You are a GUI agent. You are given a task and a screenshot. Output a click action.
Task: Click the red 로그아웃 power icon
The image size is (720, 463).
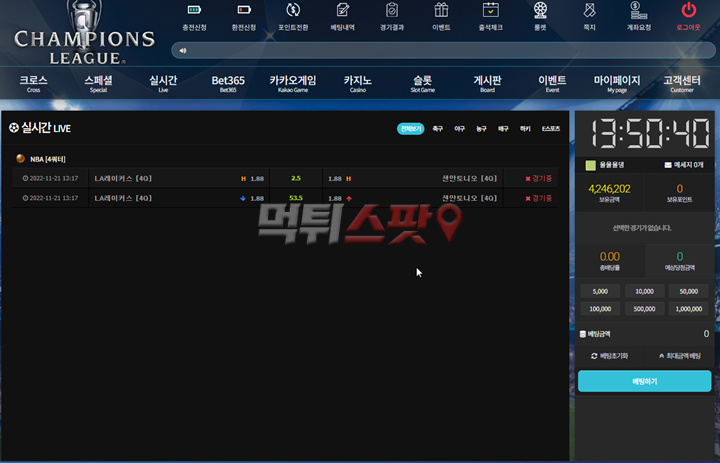pyautogui.click(x=688, y=10)
